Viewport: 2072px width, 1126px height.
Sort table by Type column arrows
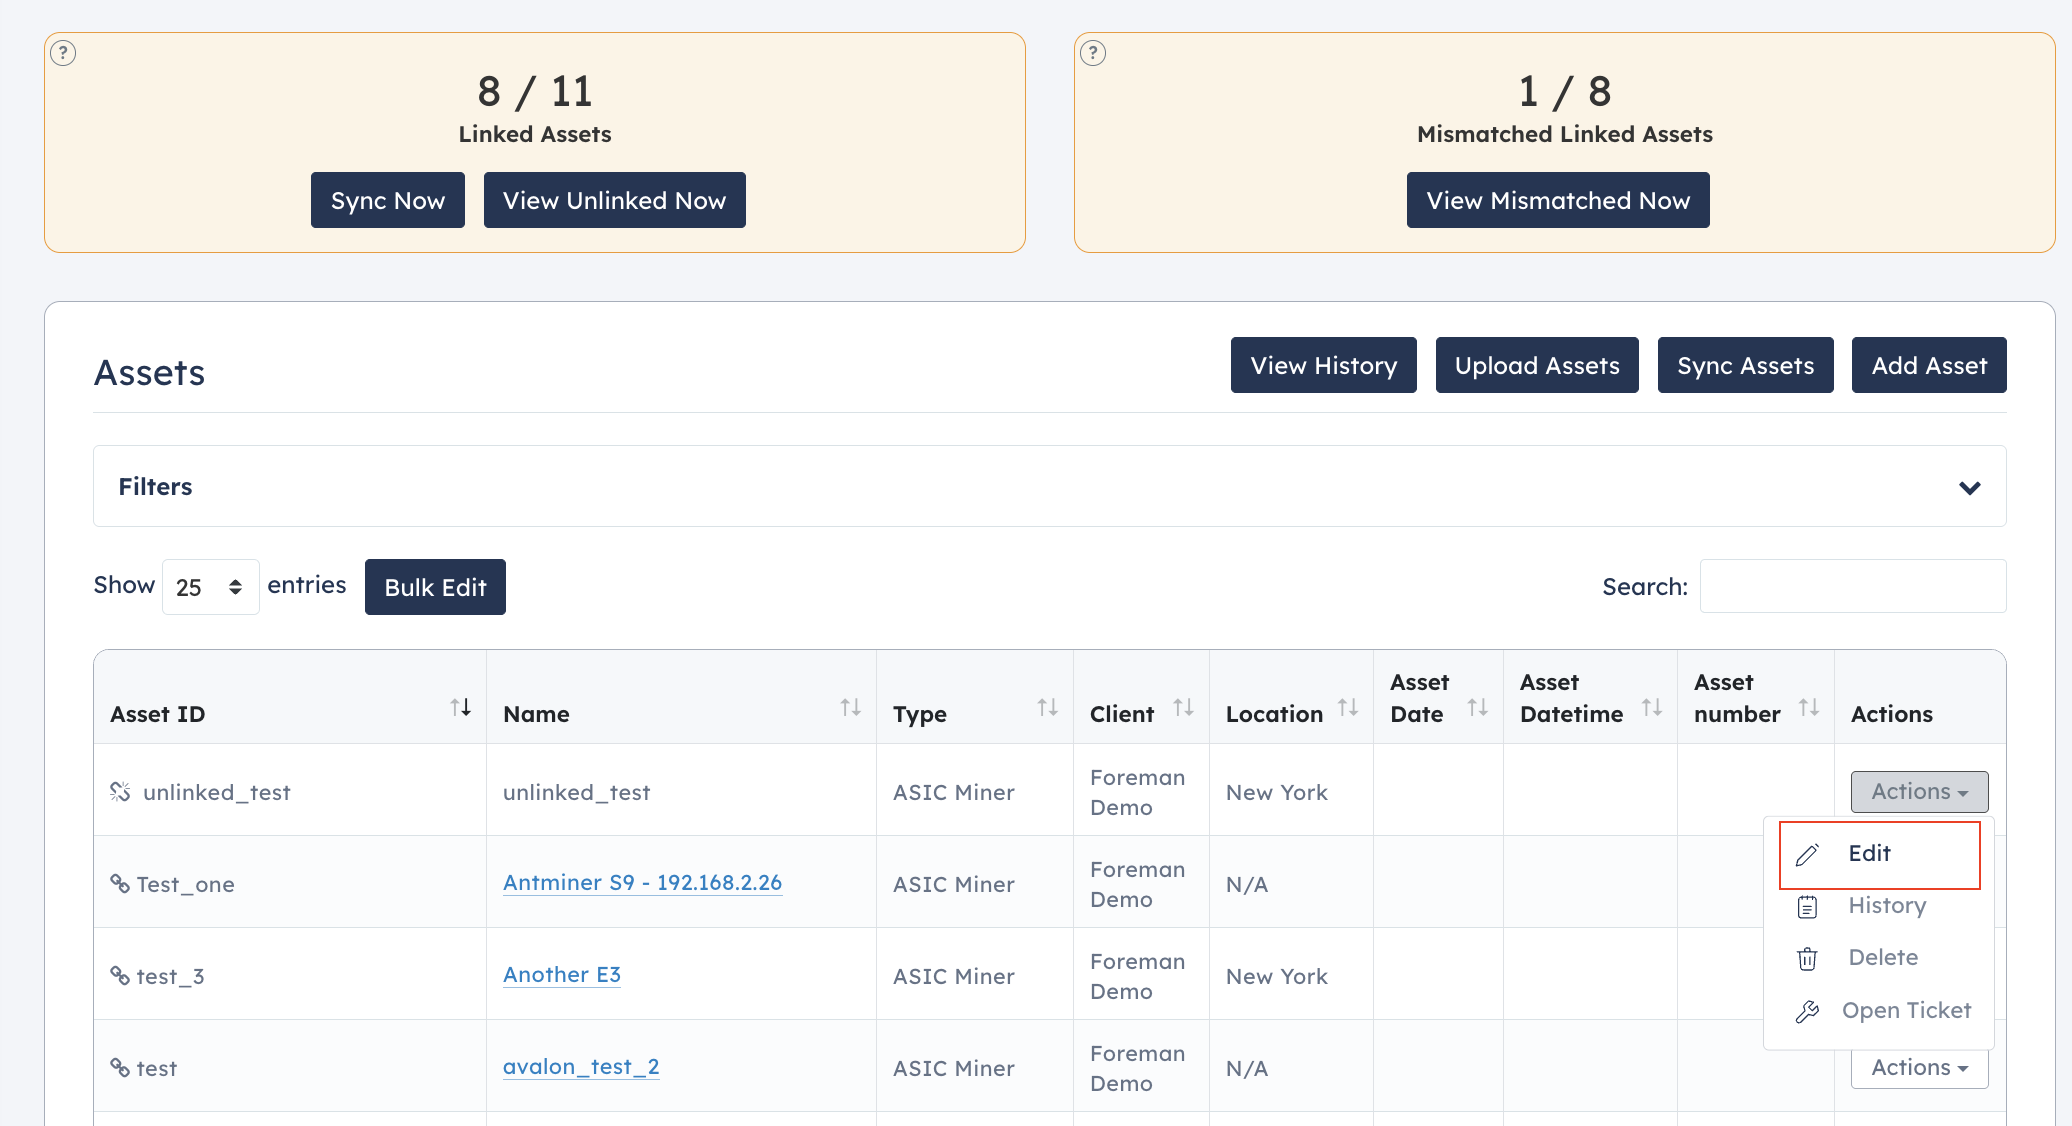click(1047, 708)
